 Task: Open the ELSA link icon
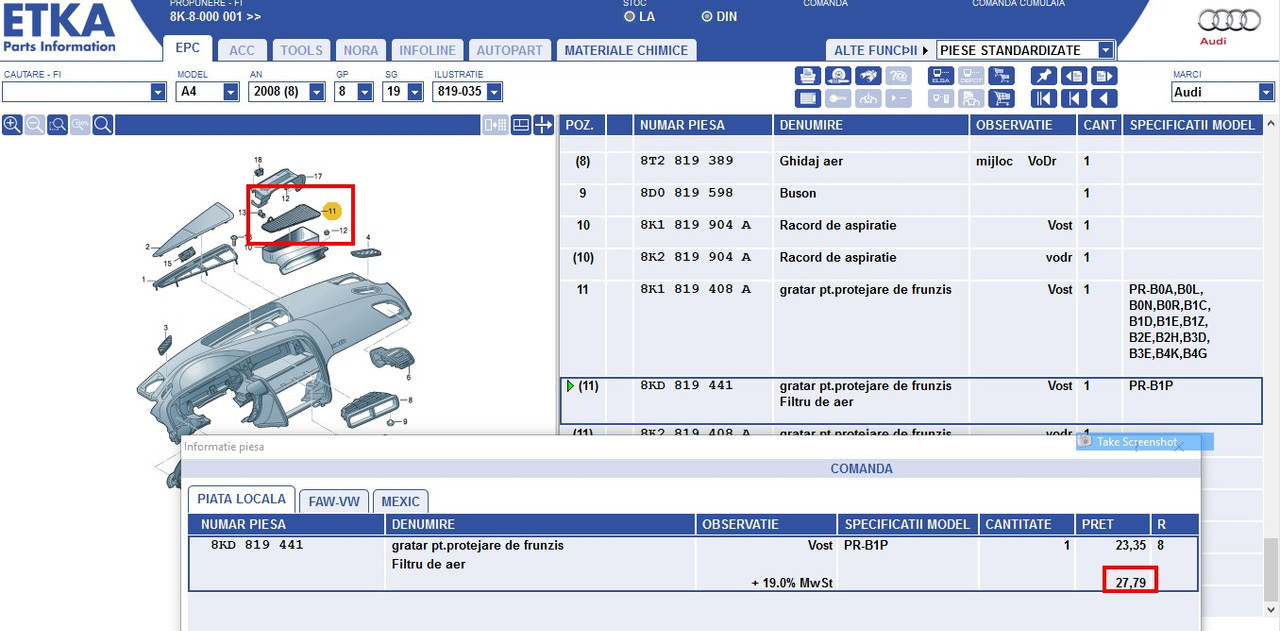pos(941,76)
